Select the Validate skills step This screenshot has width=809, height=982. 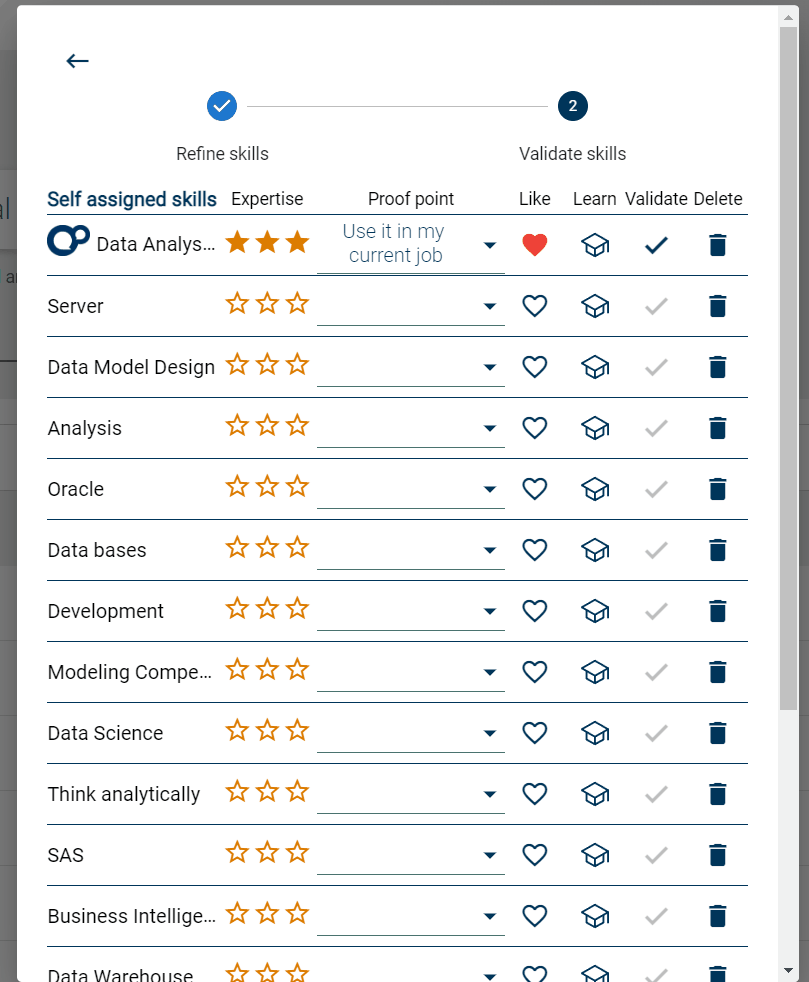click(x=573, y=105)
